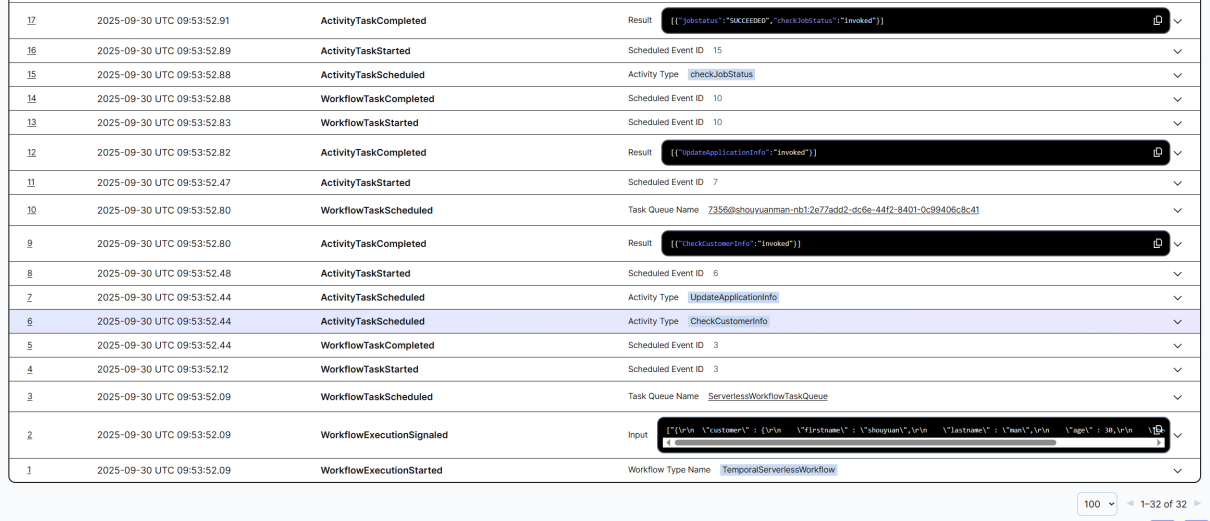Click the UpdateApplicationInfo activity type badge
1210x521 pixels.
point(733,297)
